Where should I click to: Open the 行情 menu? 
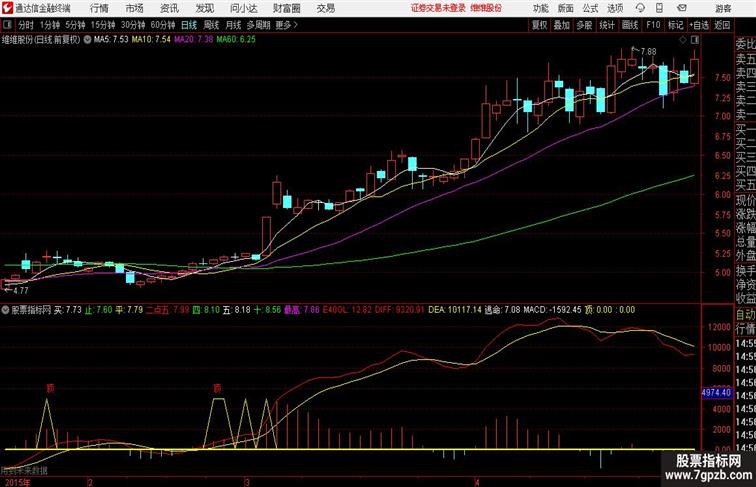pyautogui.click(x=99, y=8)
